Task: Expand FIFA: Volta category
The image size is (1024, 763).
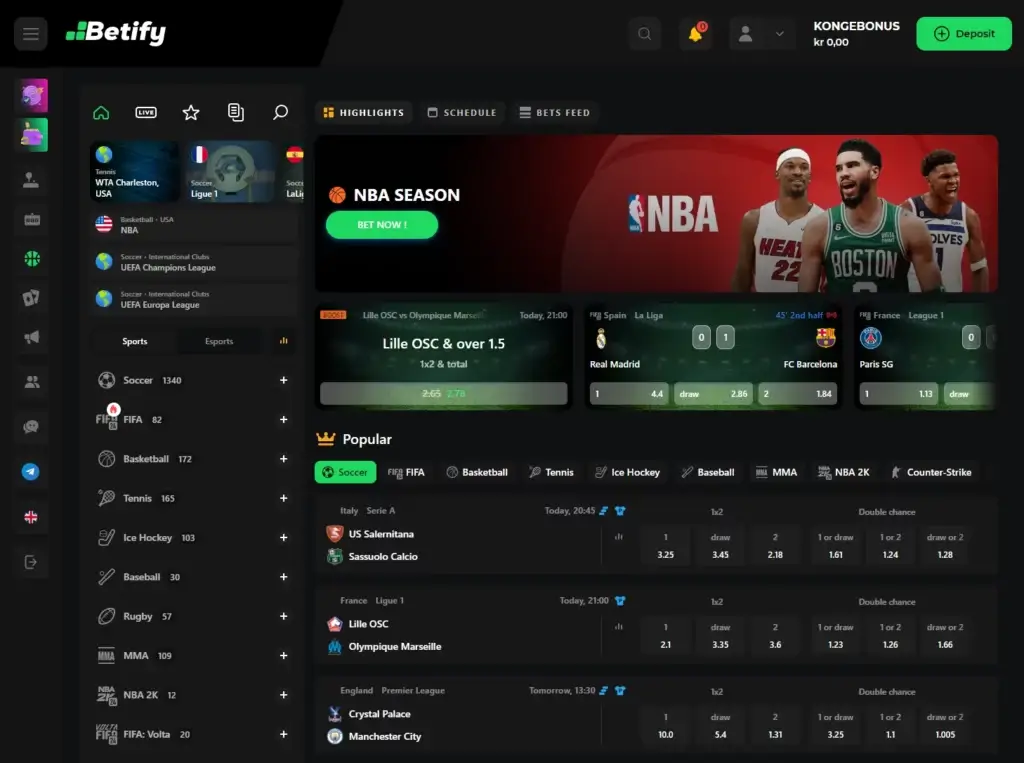Action: pos(283,734)
